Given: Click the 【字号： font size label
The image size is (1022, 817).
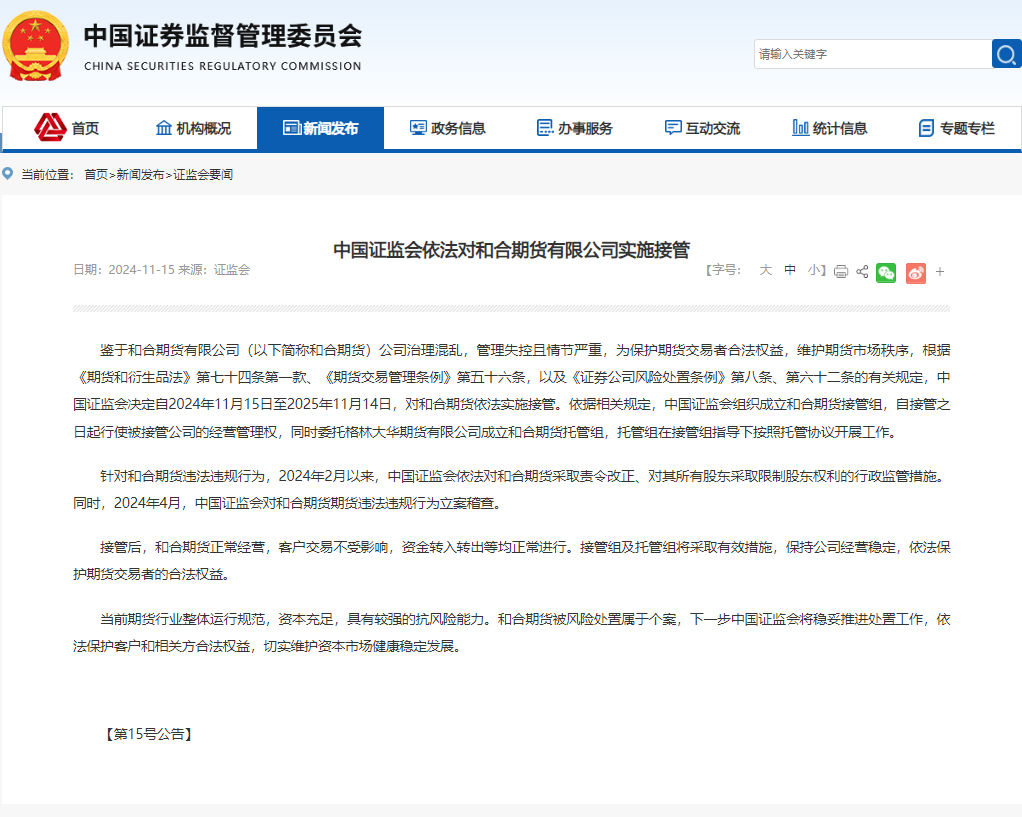Looking at the screenshot, I should (723, 270).
